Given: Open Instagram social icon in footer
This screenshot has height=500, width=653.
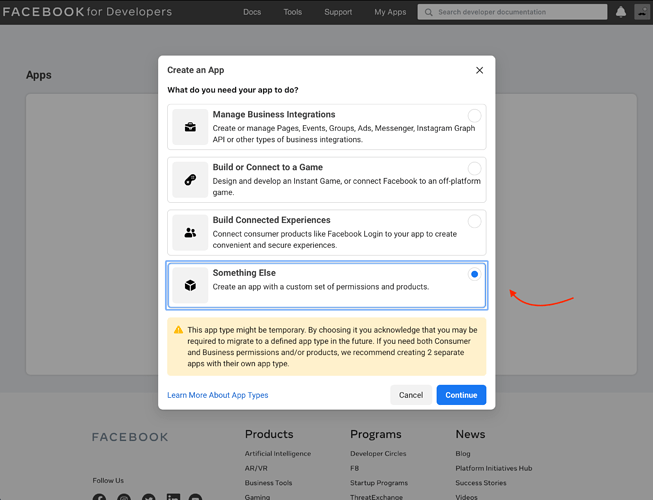Looking at the screenshot, I should (124, 497).
